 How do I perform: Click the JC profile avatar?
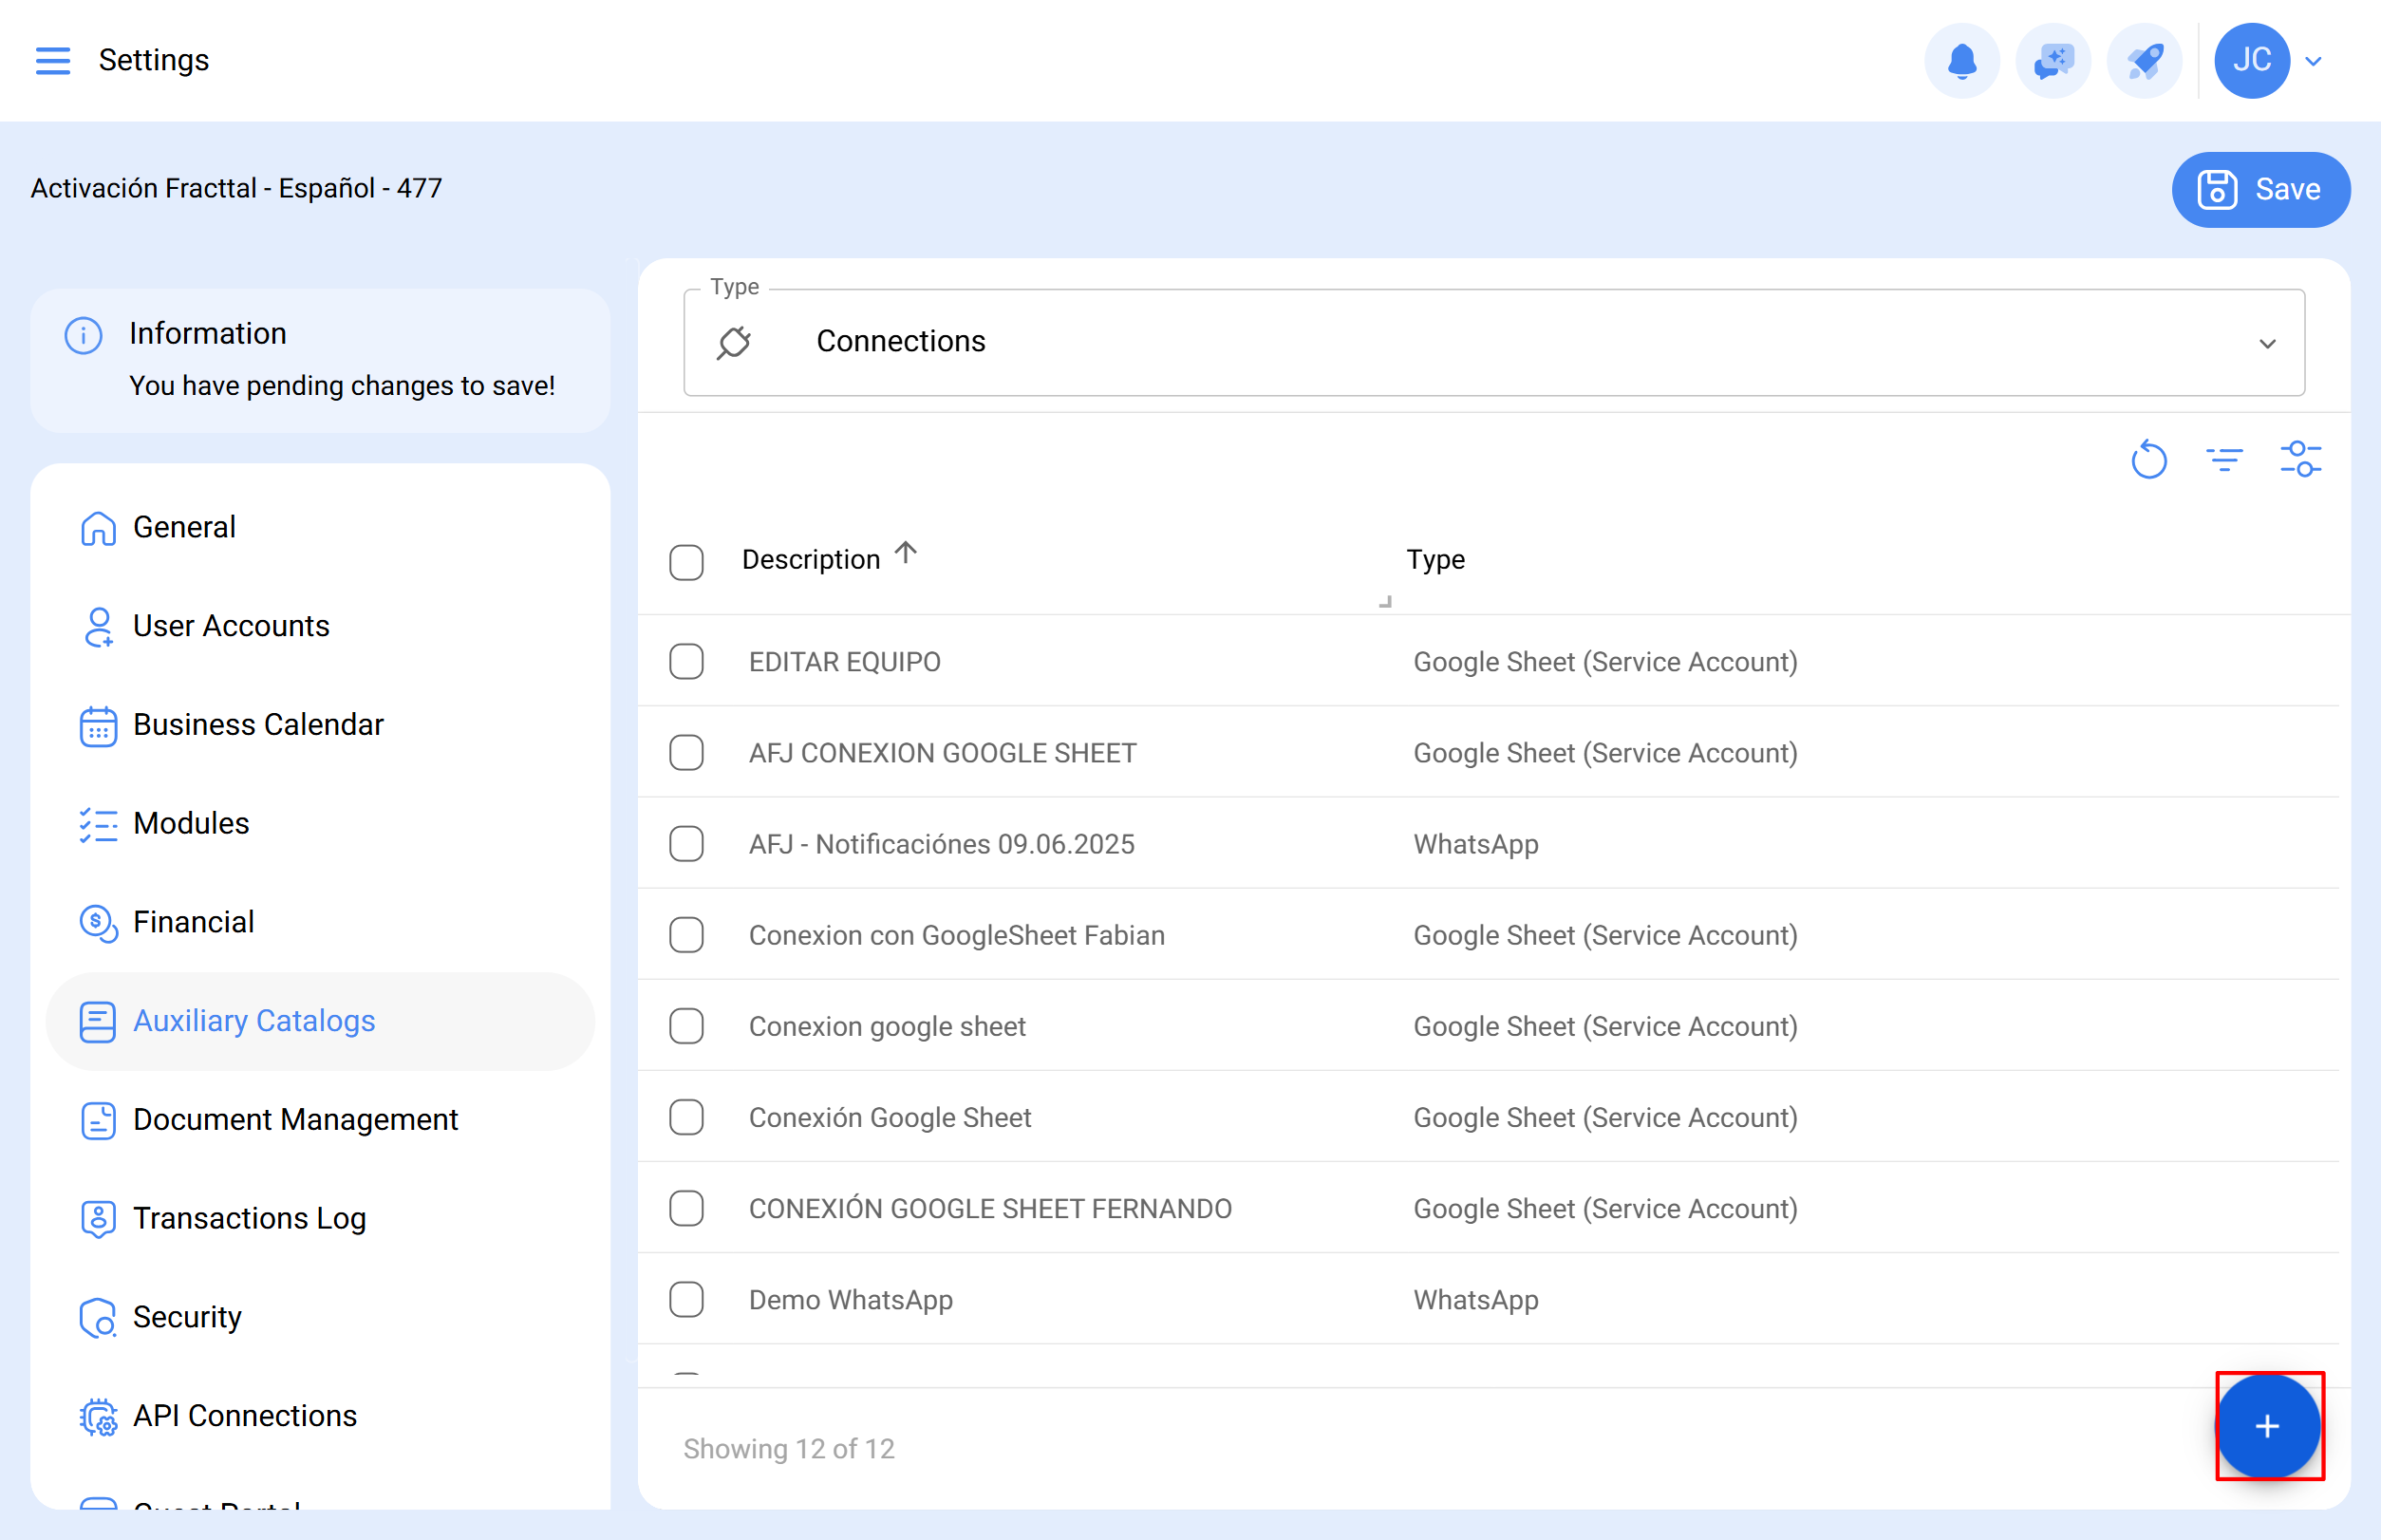click(2251, 61)
